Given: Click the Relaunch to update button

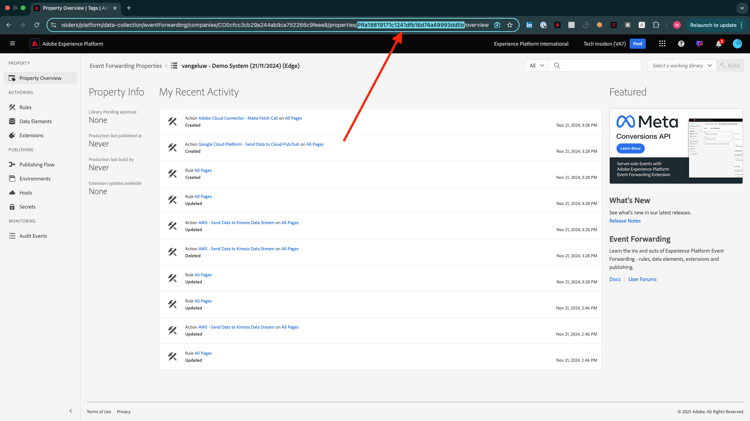Looking at the screenshot, I should tap(713, 25).
